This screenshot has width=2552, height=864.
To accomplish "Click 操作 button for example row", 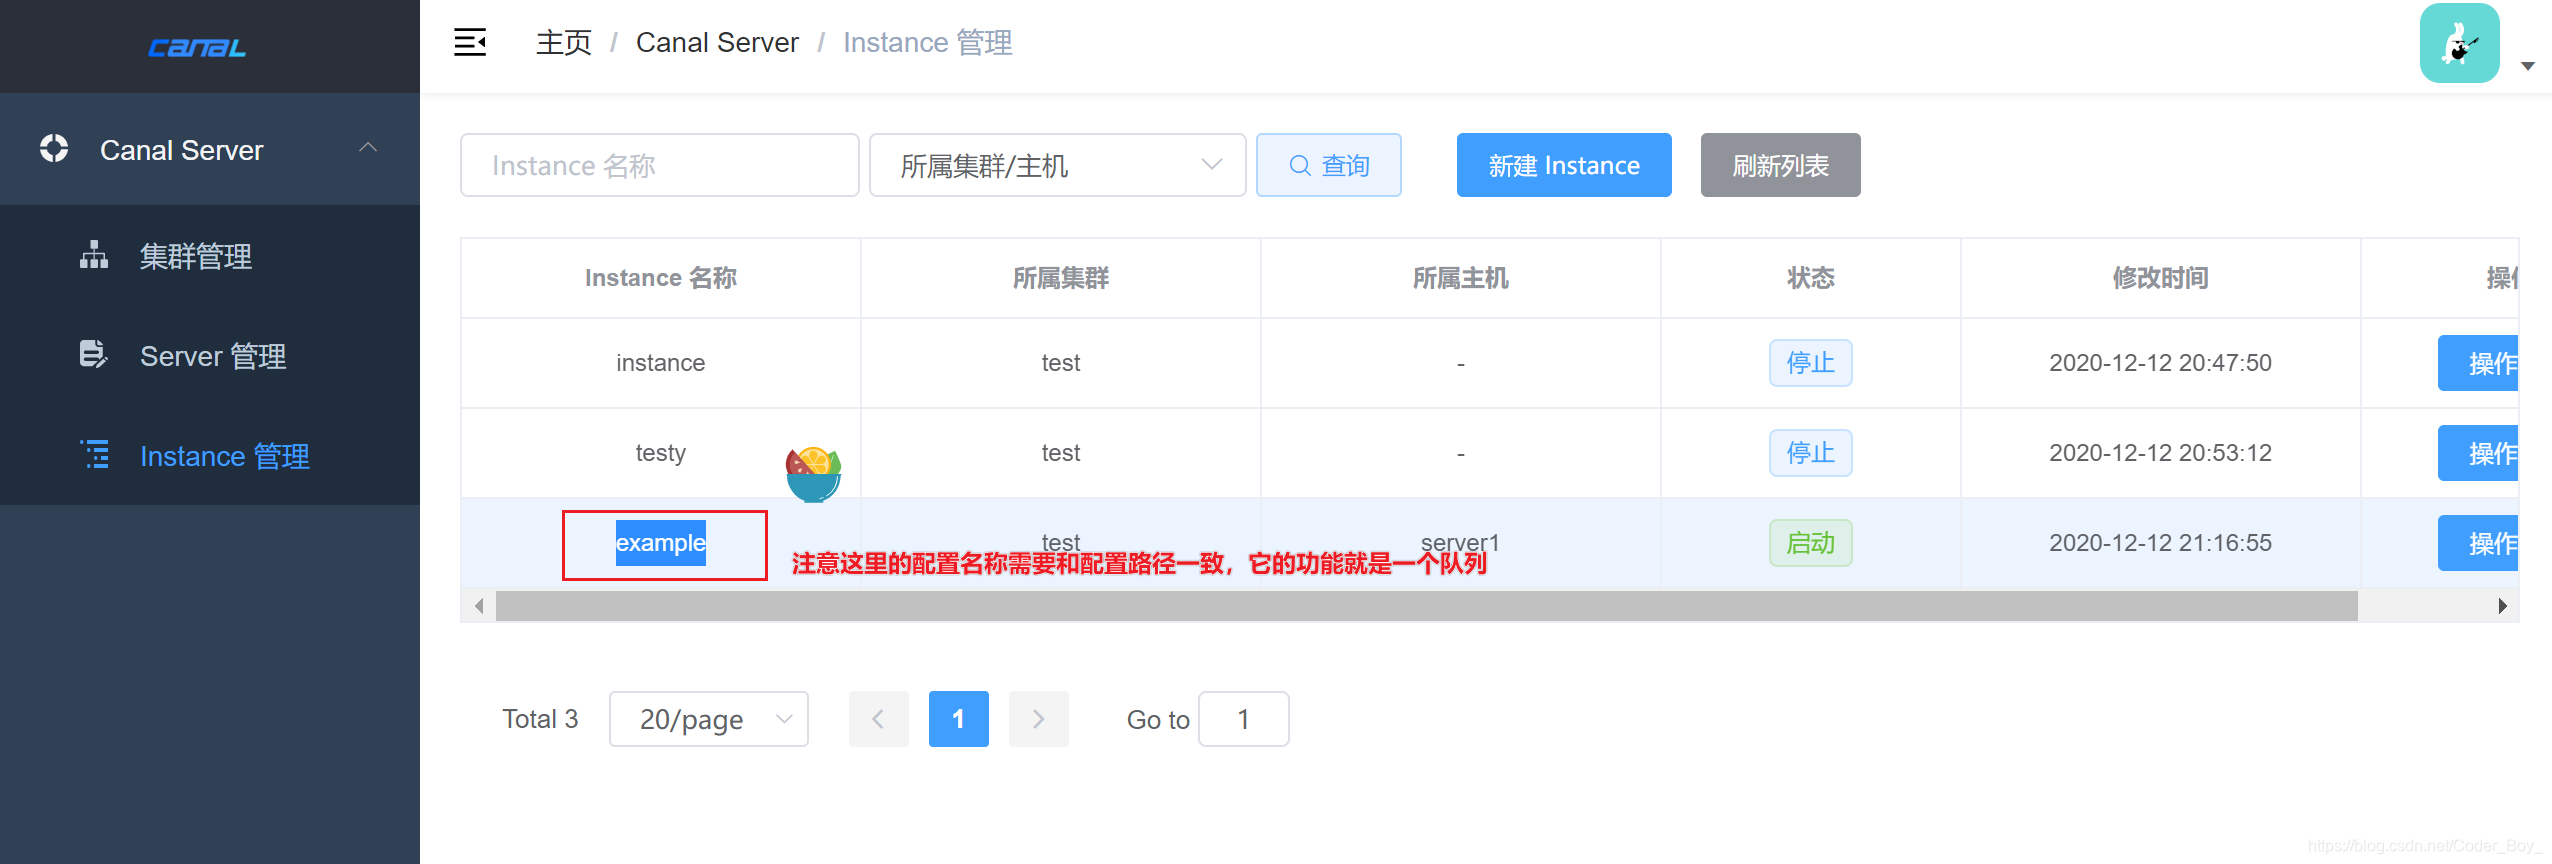I will pos(2478,543).
